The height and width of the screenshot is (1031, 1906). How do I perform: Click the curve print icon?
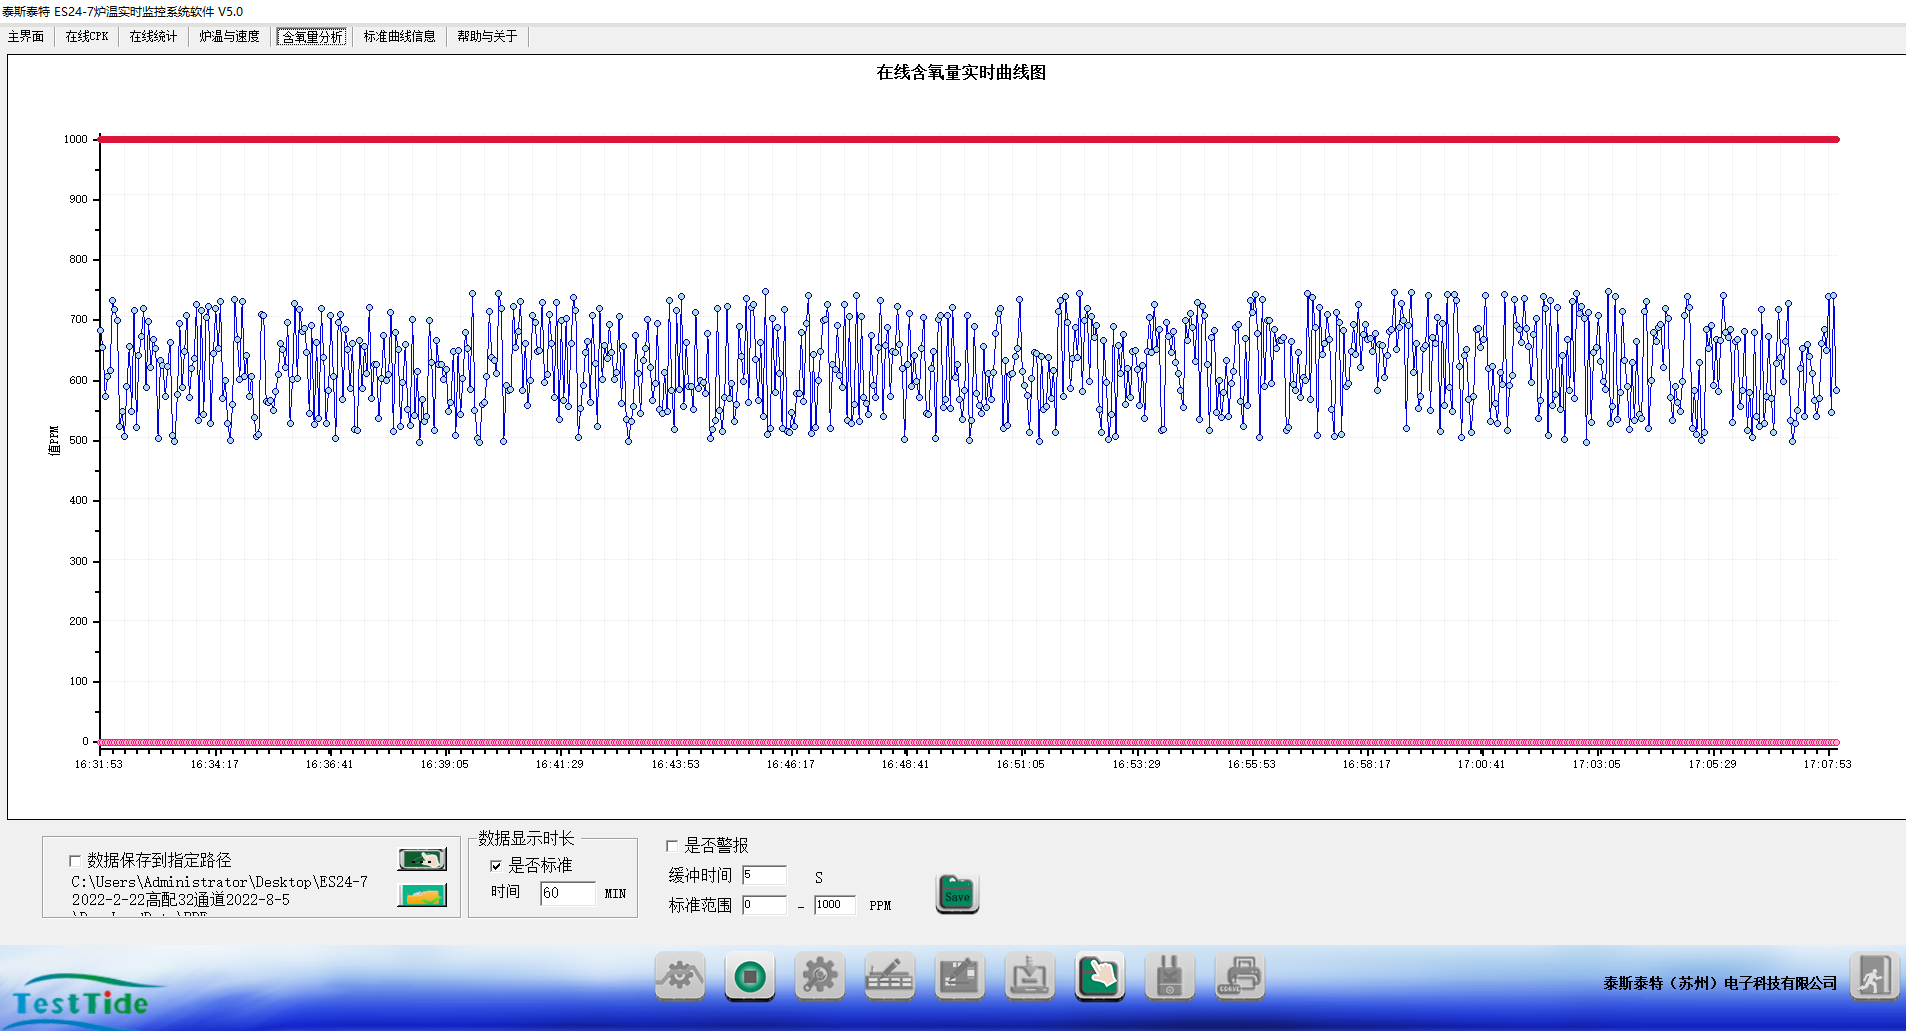pos(1239,977)
